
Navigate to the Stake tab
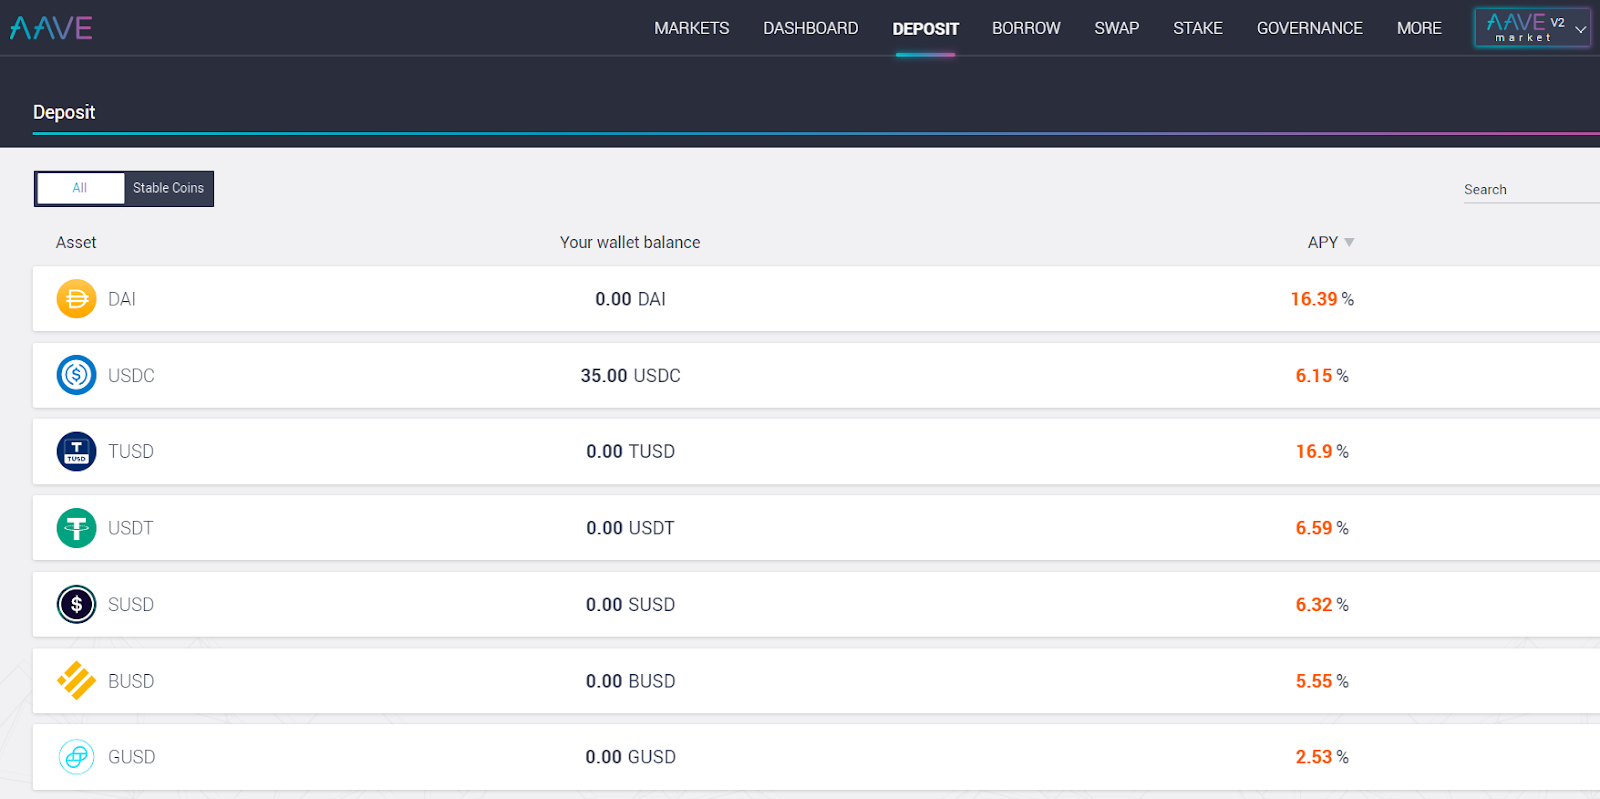[1197, 28]
